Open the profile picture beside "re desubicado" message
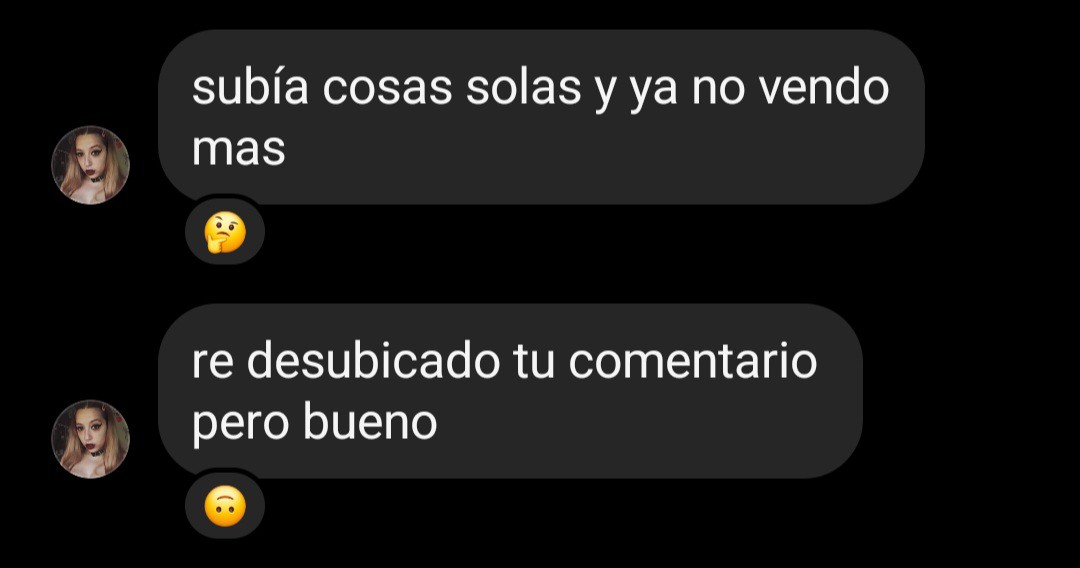The width and height of the screenshot is (1080, 568). (90, 439)
